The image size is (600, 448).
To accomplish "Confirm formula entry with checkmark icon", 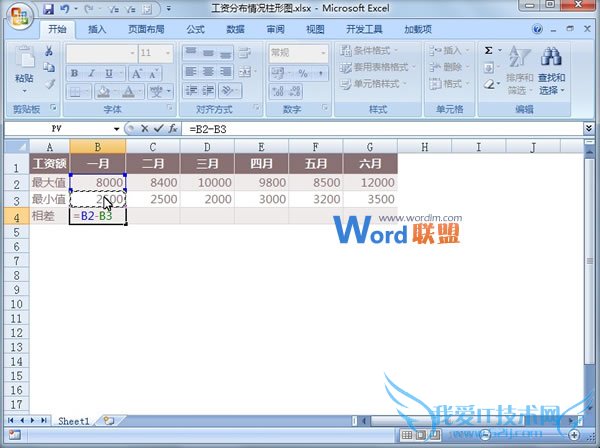I will 158,129.
